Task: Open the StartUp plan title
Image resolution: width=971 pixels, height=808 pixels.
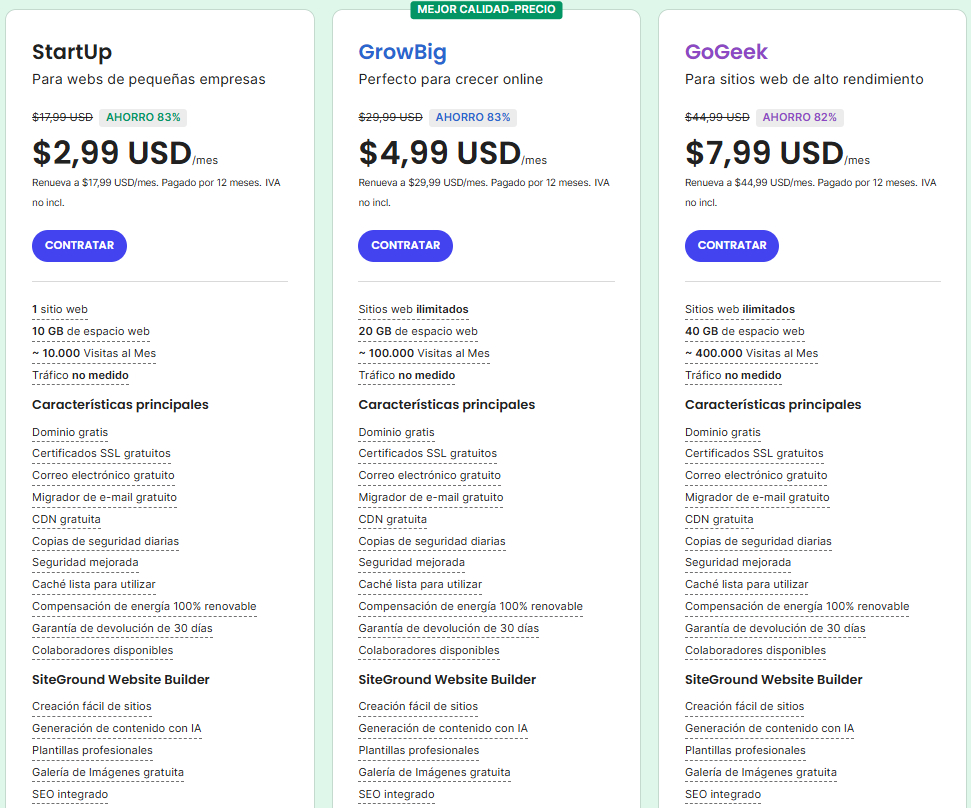Action: [72, 52]
